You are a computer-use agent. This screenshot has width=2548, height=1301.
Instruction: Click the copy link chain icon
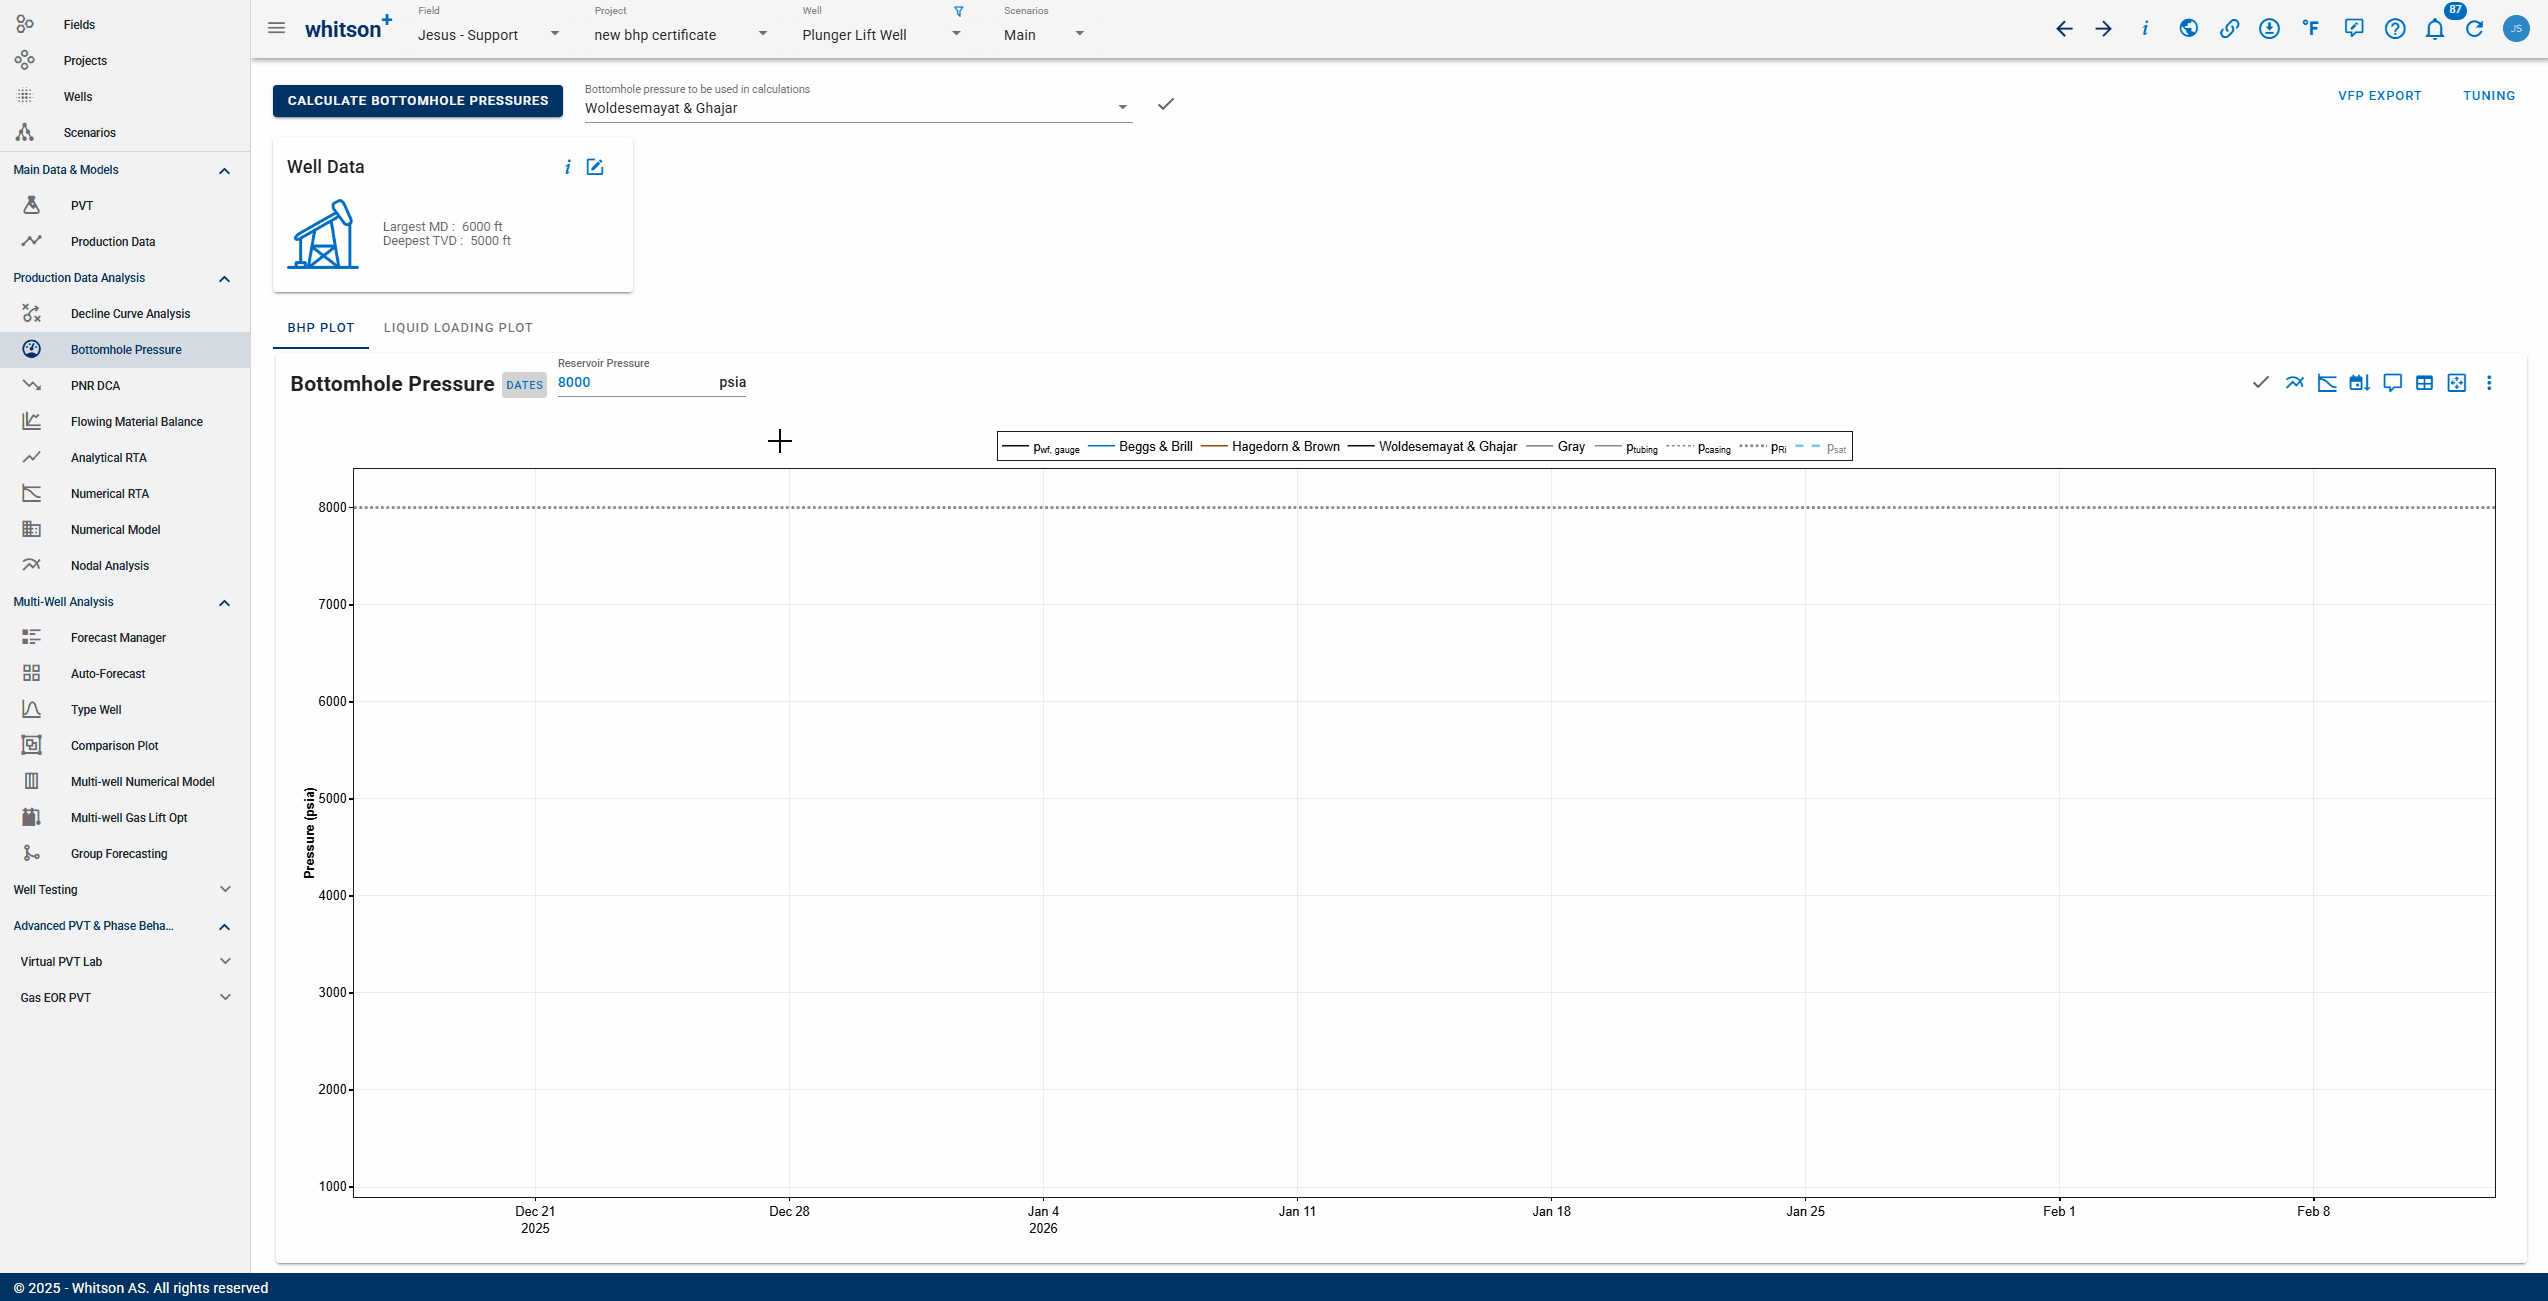pyautogui.click(x=2229, y=29)
